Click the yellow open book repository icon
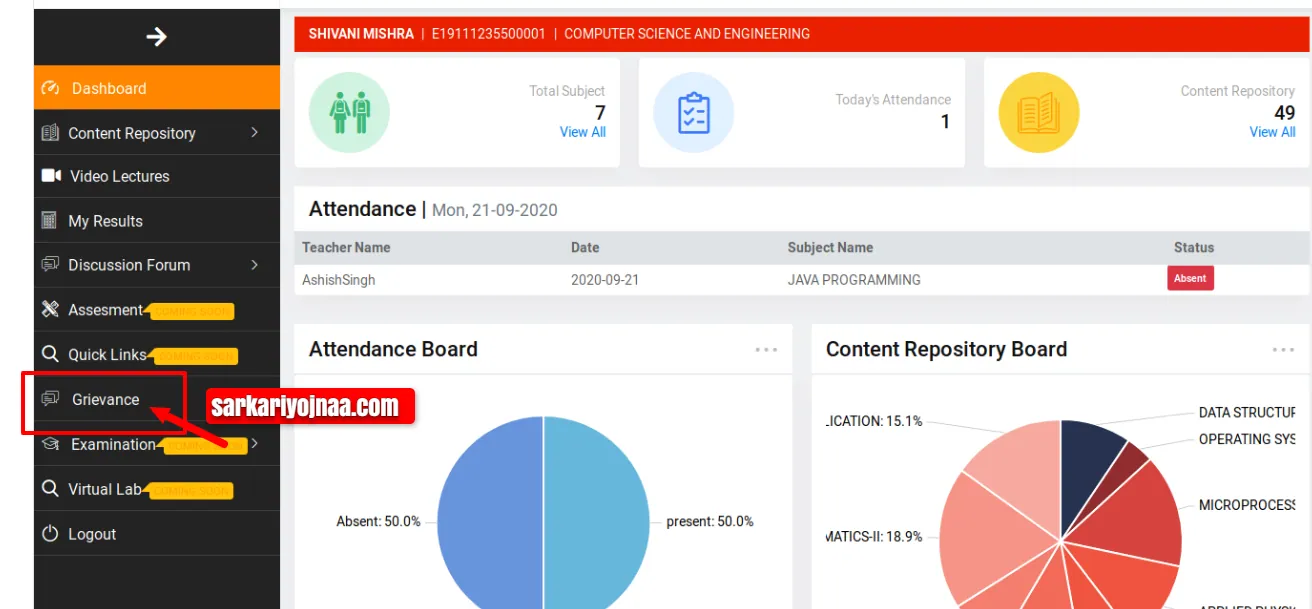Screen dimensions: 1312x609 [1038, 112]
